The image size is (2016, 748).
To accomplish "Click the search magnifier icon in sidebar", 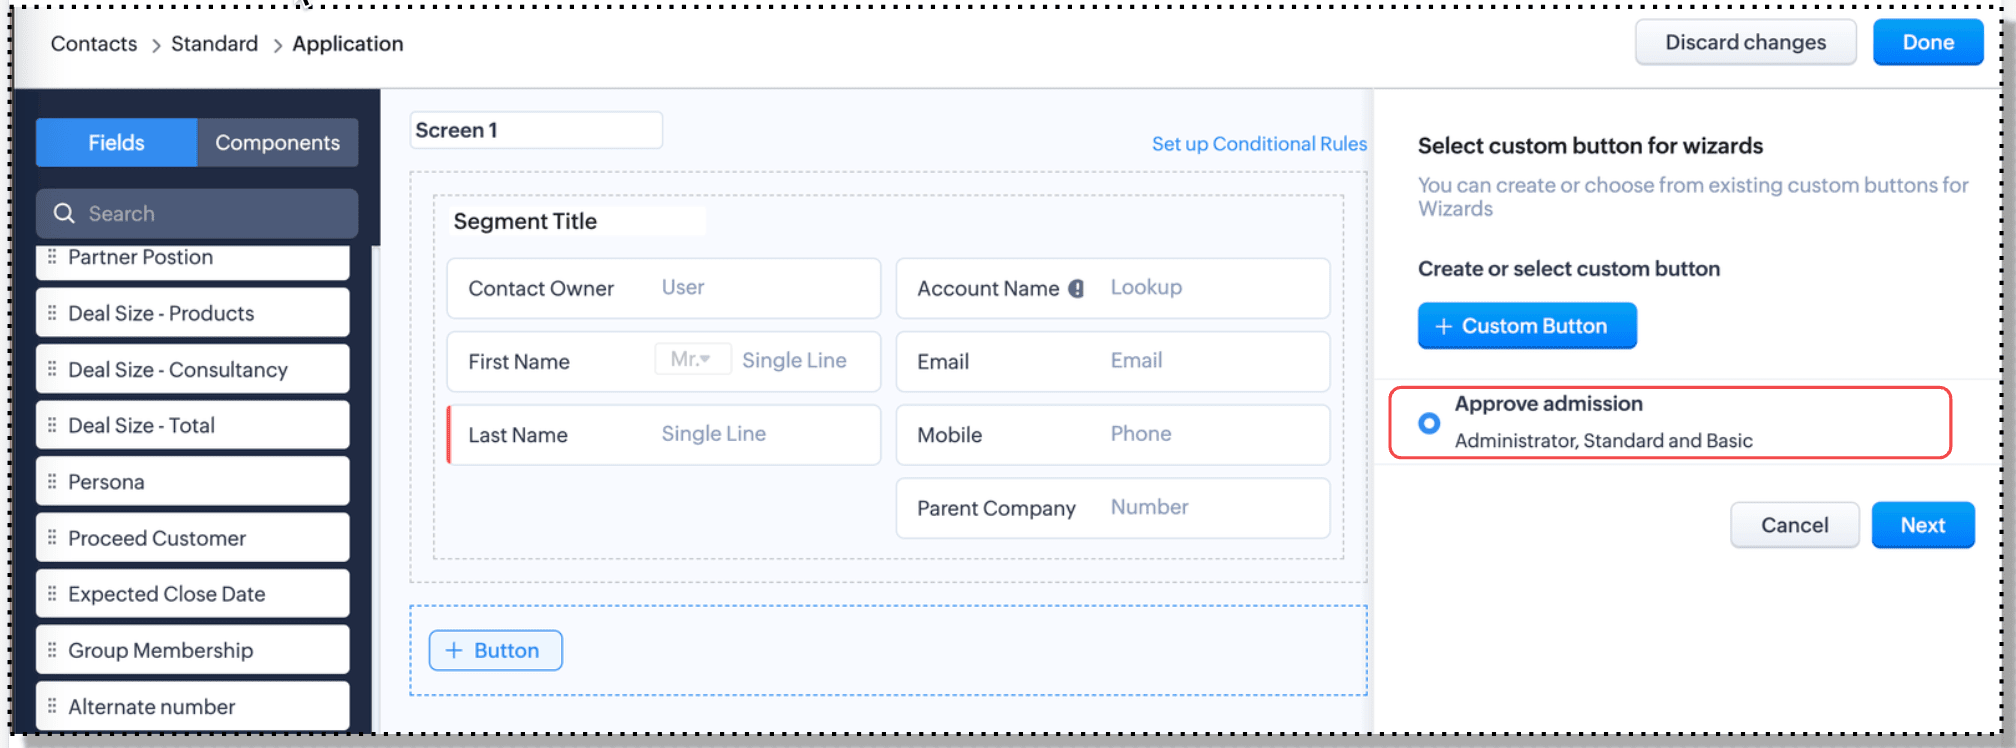I will tap(64, 213).
